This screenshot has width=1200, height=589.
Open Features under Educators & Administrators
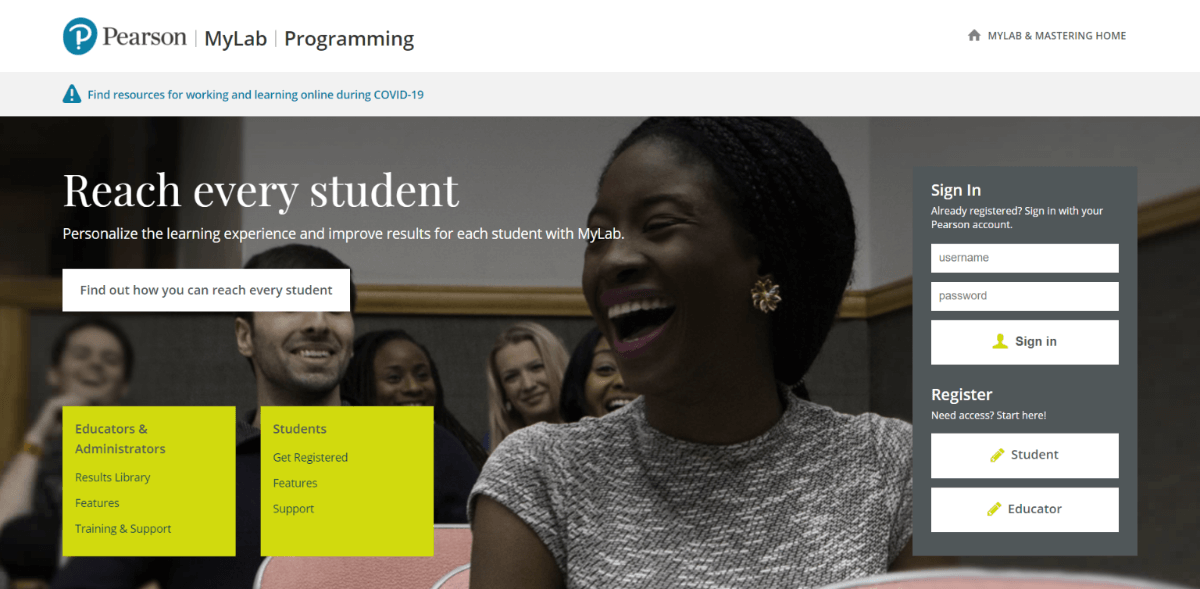97,503
